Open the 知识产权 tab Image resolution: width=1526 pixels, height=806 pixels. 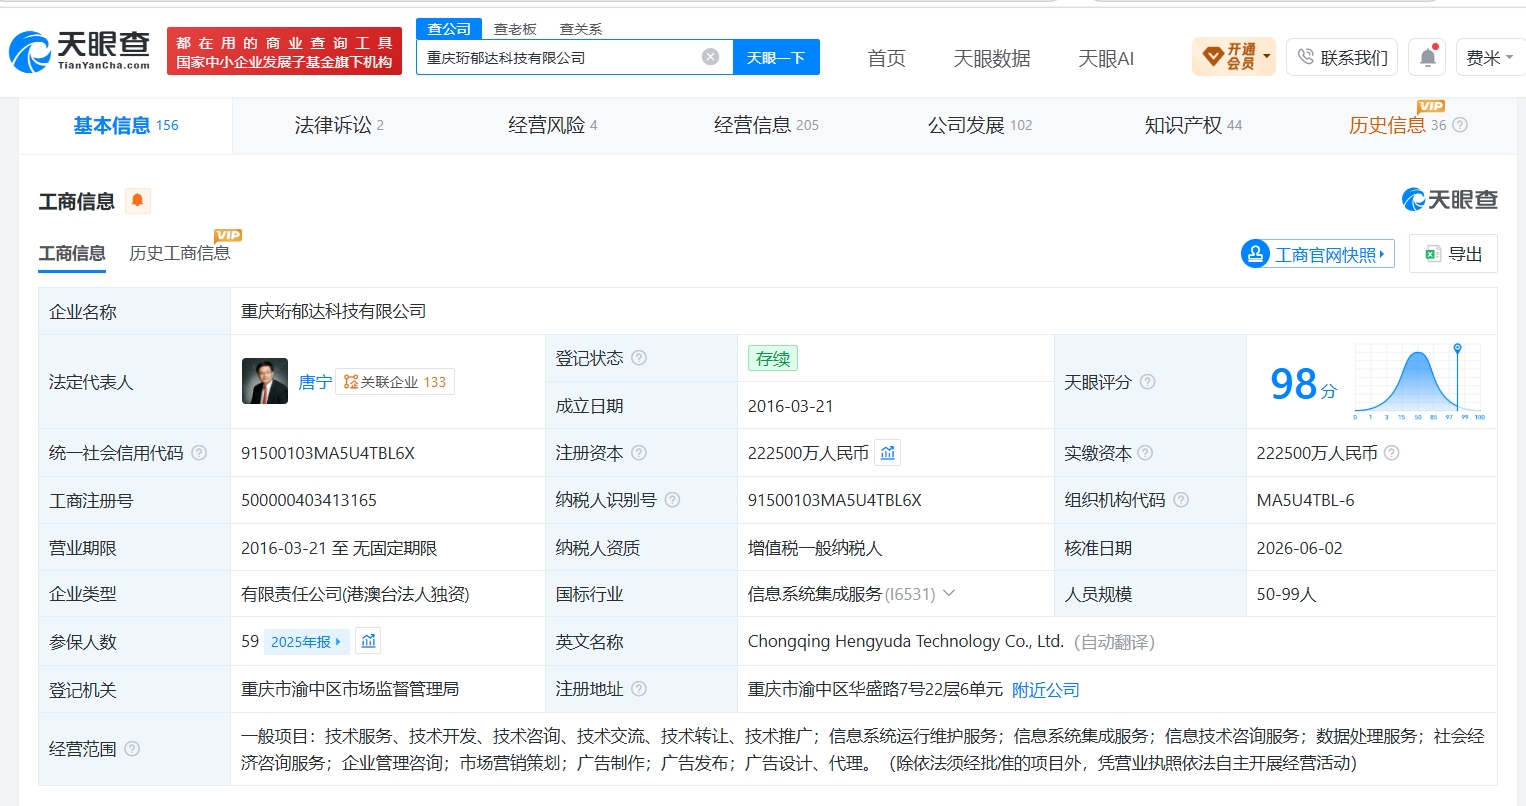pyautogui.click(x=1193, y=125)
